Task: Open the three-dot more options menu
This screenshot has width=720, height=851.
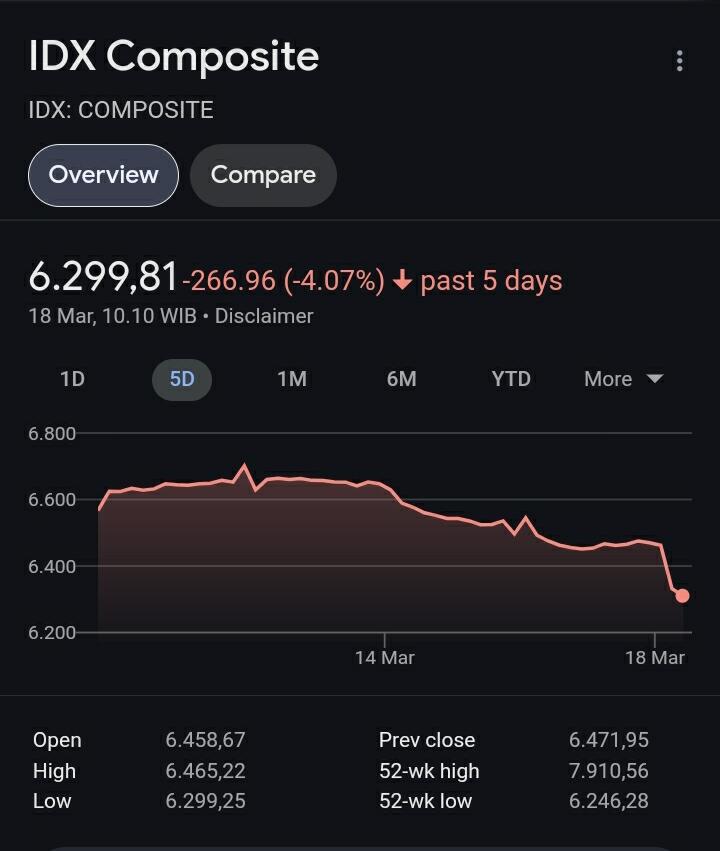Action: click(679, 60)
